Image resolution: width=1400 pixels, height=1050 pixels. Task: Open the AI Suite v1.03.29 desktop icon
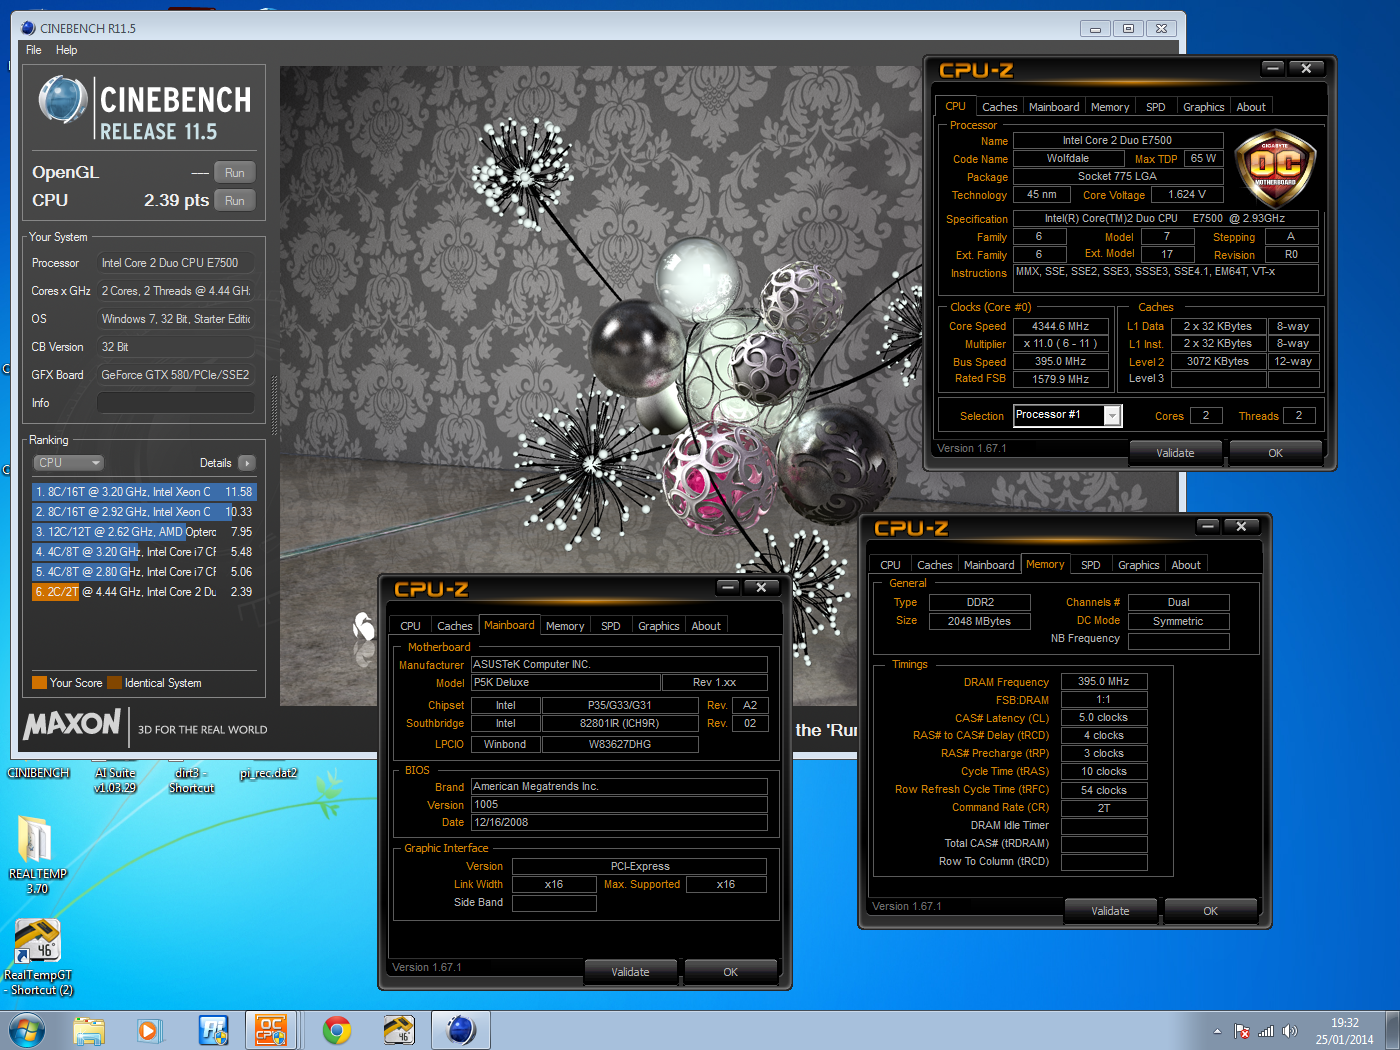pos(115,780)
